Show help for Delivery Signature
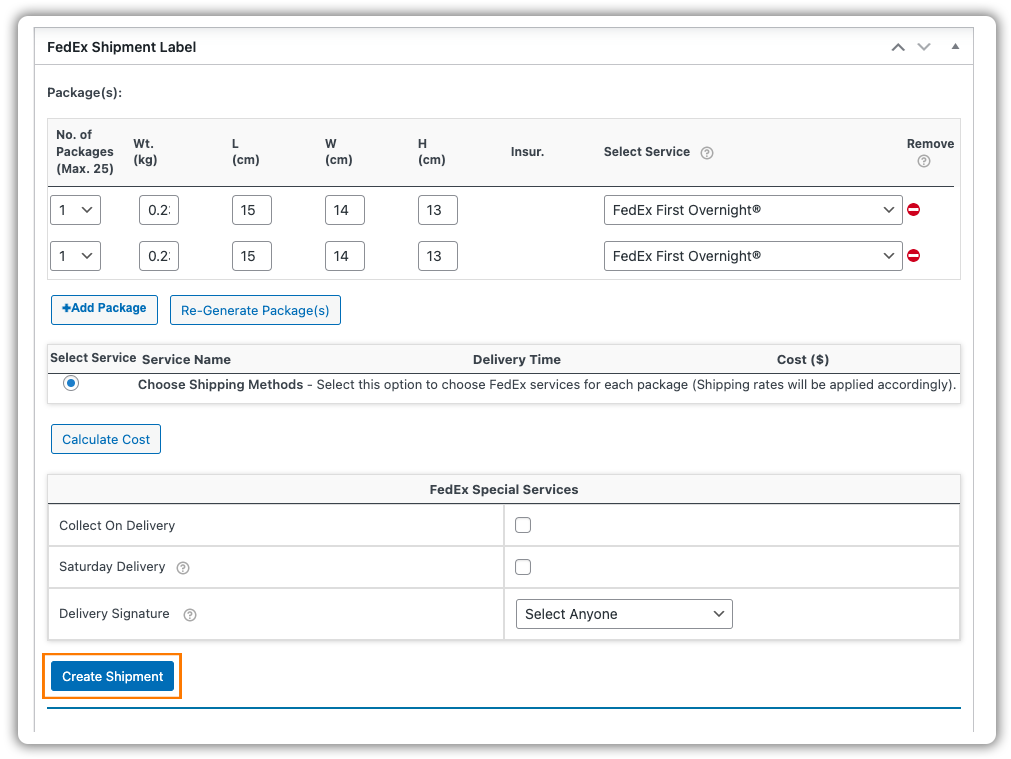Image resolution: width=1011 pixels, height=759 pixels. pyautogui.click(x=190, y=615)
